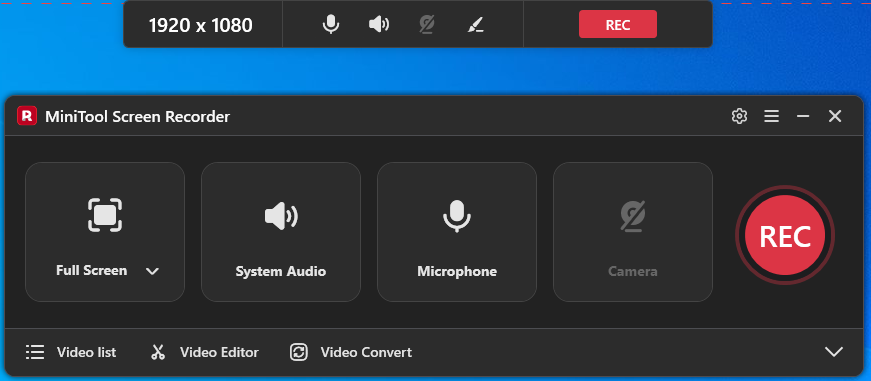Select the Full Screen recording area card
This screenshot has width=871, height=381.
coord(105,232)
